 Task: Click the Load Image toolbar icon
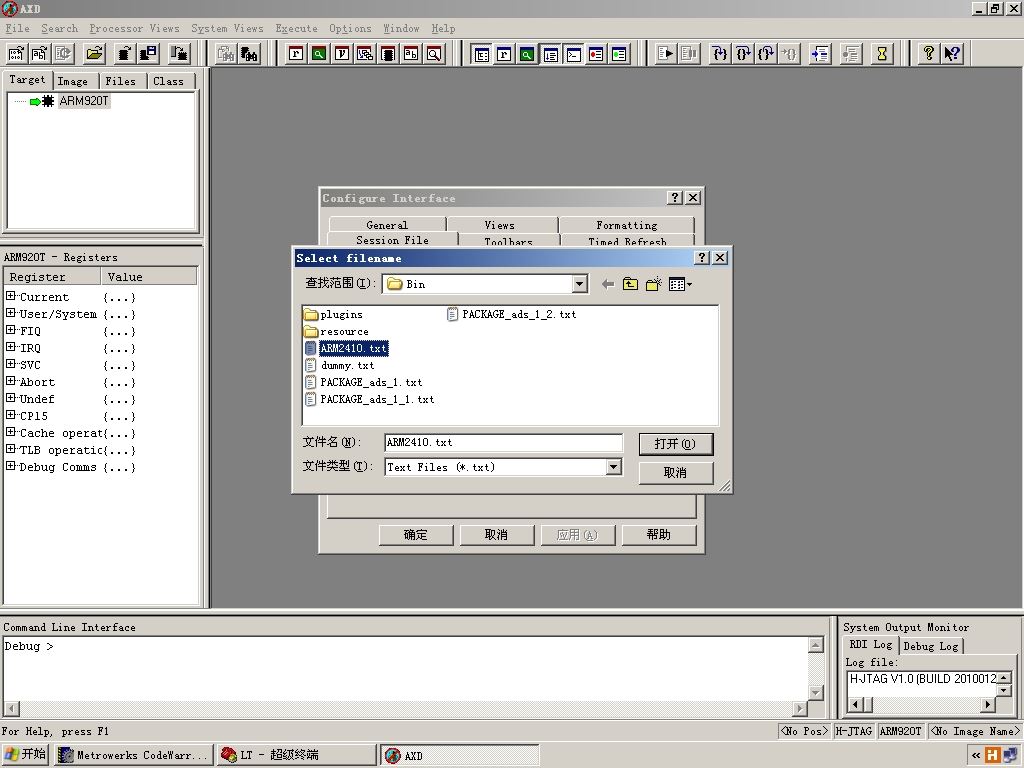coord(16,54)
